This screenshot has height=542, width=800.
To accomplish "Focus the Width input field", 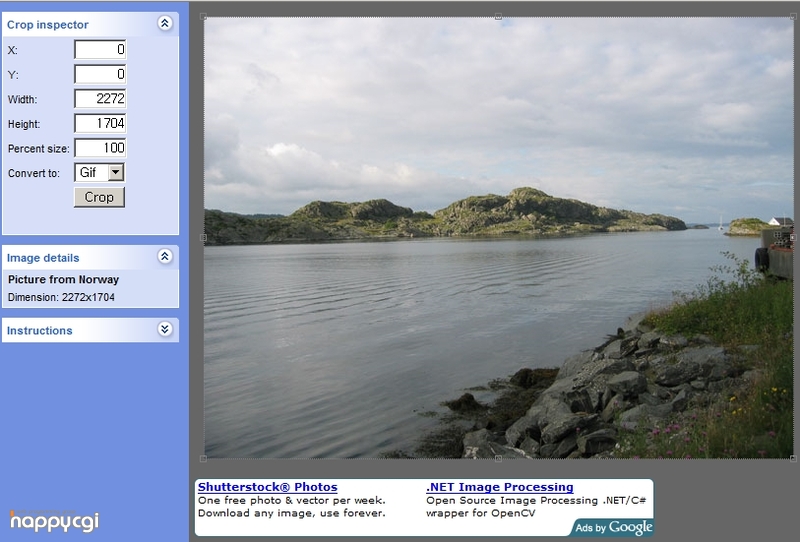I will click(x=100, y=98).
